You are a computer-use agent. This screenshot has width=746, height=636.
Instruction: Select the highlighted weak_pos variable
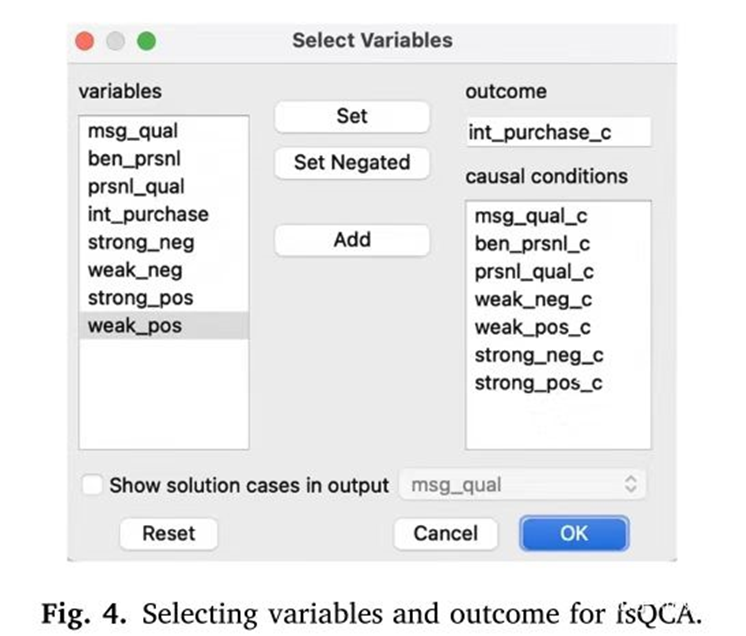click(135, 326)
